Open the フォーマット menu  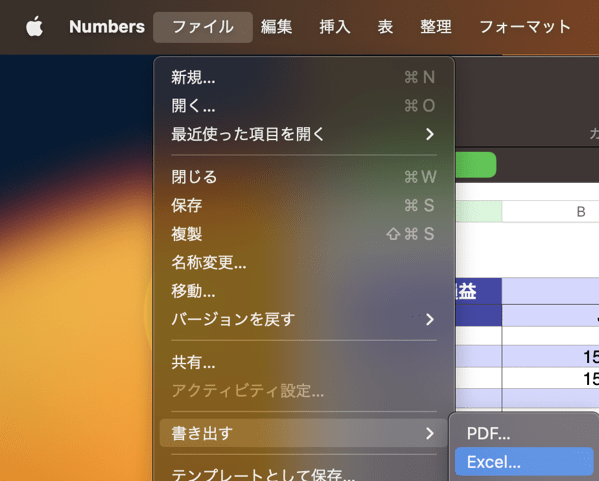[525, 27]
